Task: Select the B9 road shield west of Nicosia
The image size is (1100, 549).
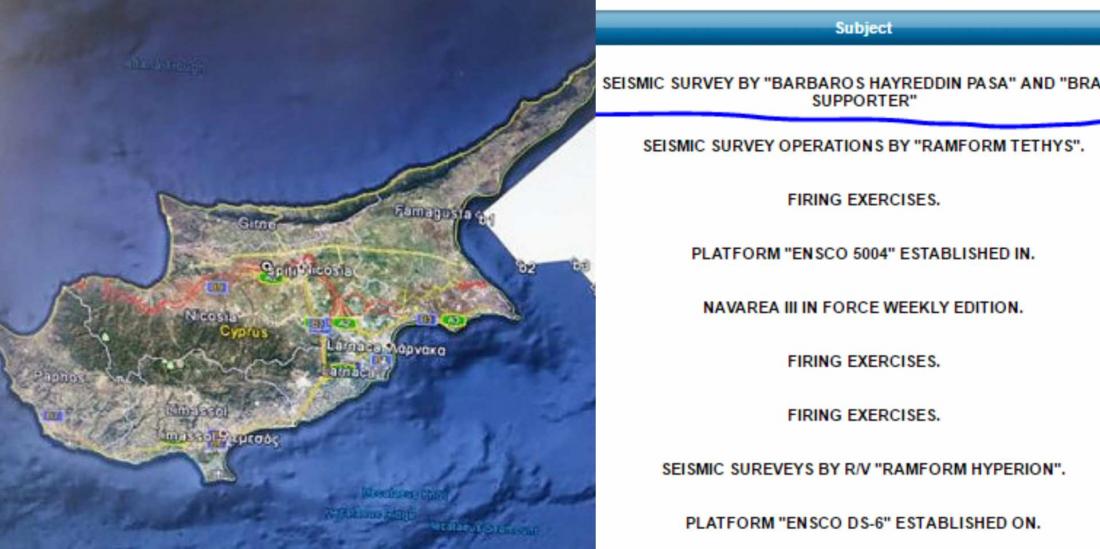Action: 215,287
